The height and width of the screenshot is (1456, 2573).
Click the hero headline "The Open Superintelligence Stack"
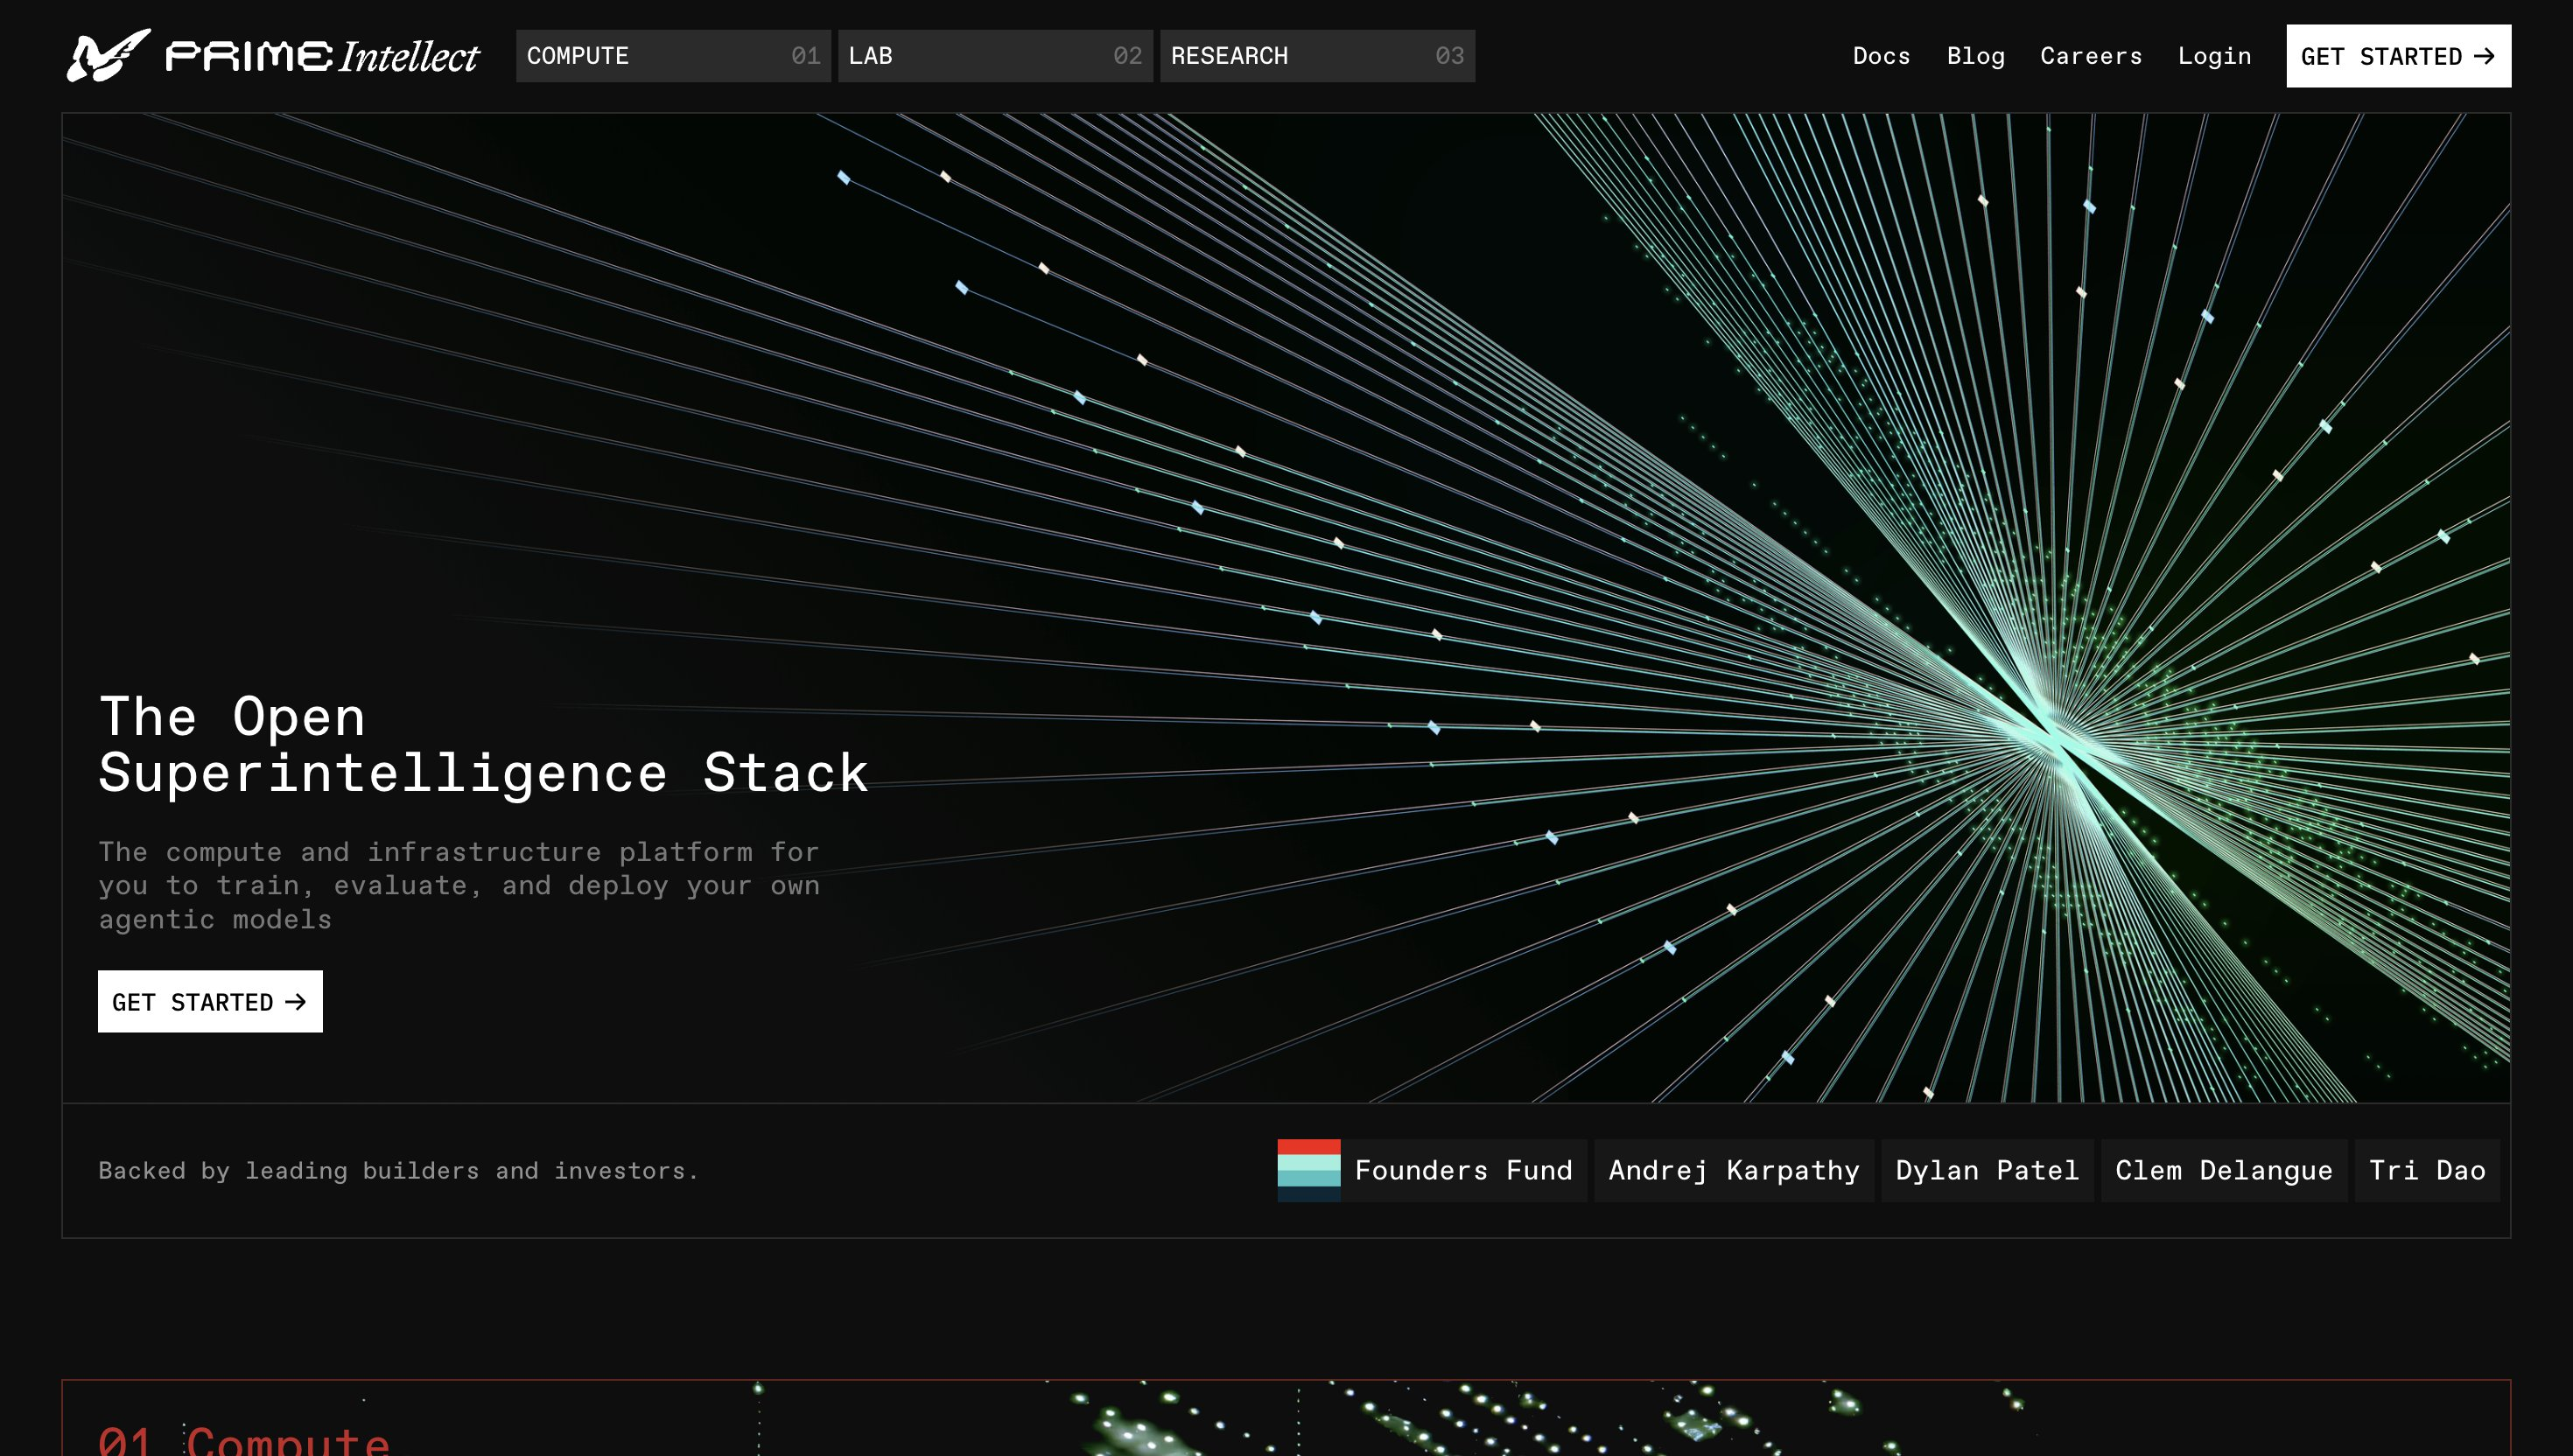pos(483,745)
